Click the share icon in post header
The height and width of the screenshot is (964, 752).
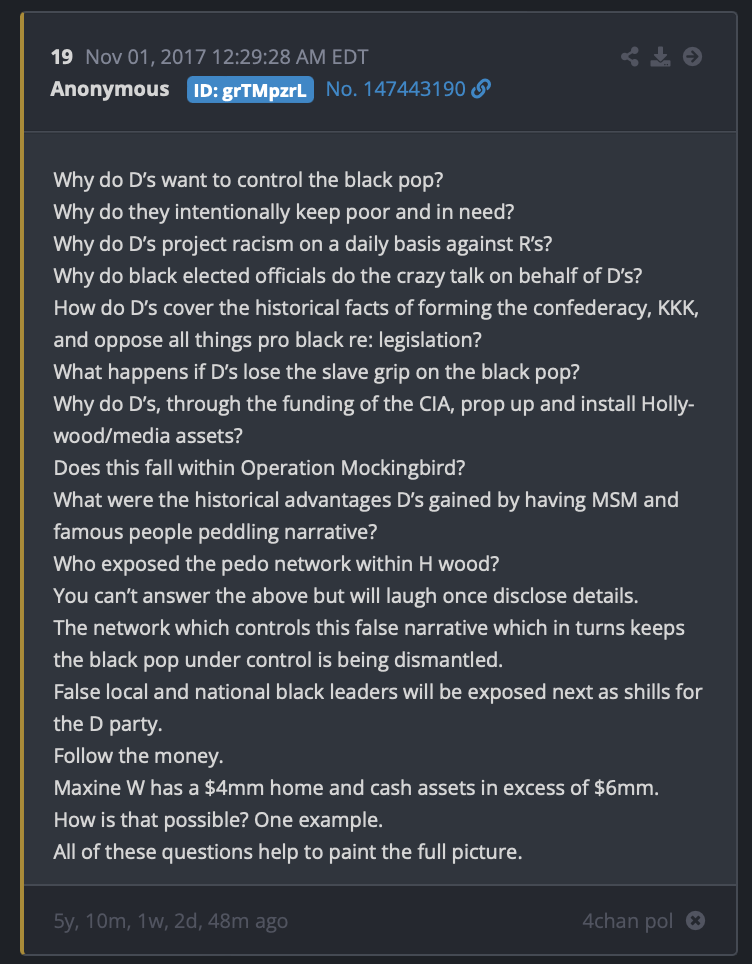point(629,57)
